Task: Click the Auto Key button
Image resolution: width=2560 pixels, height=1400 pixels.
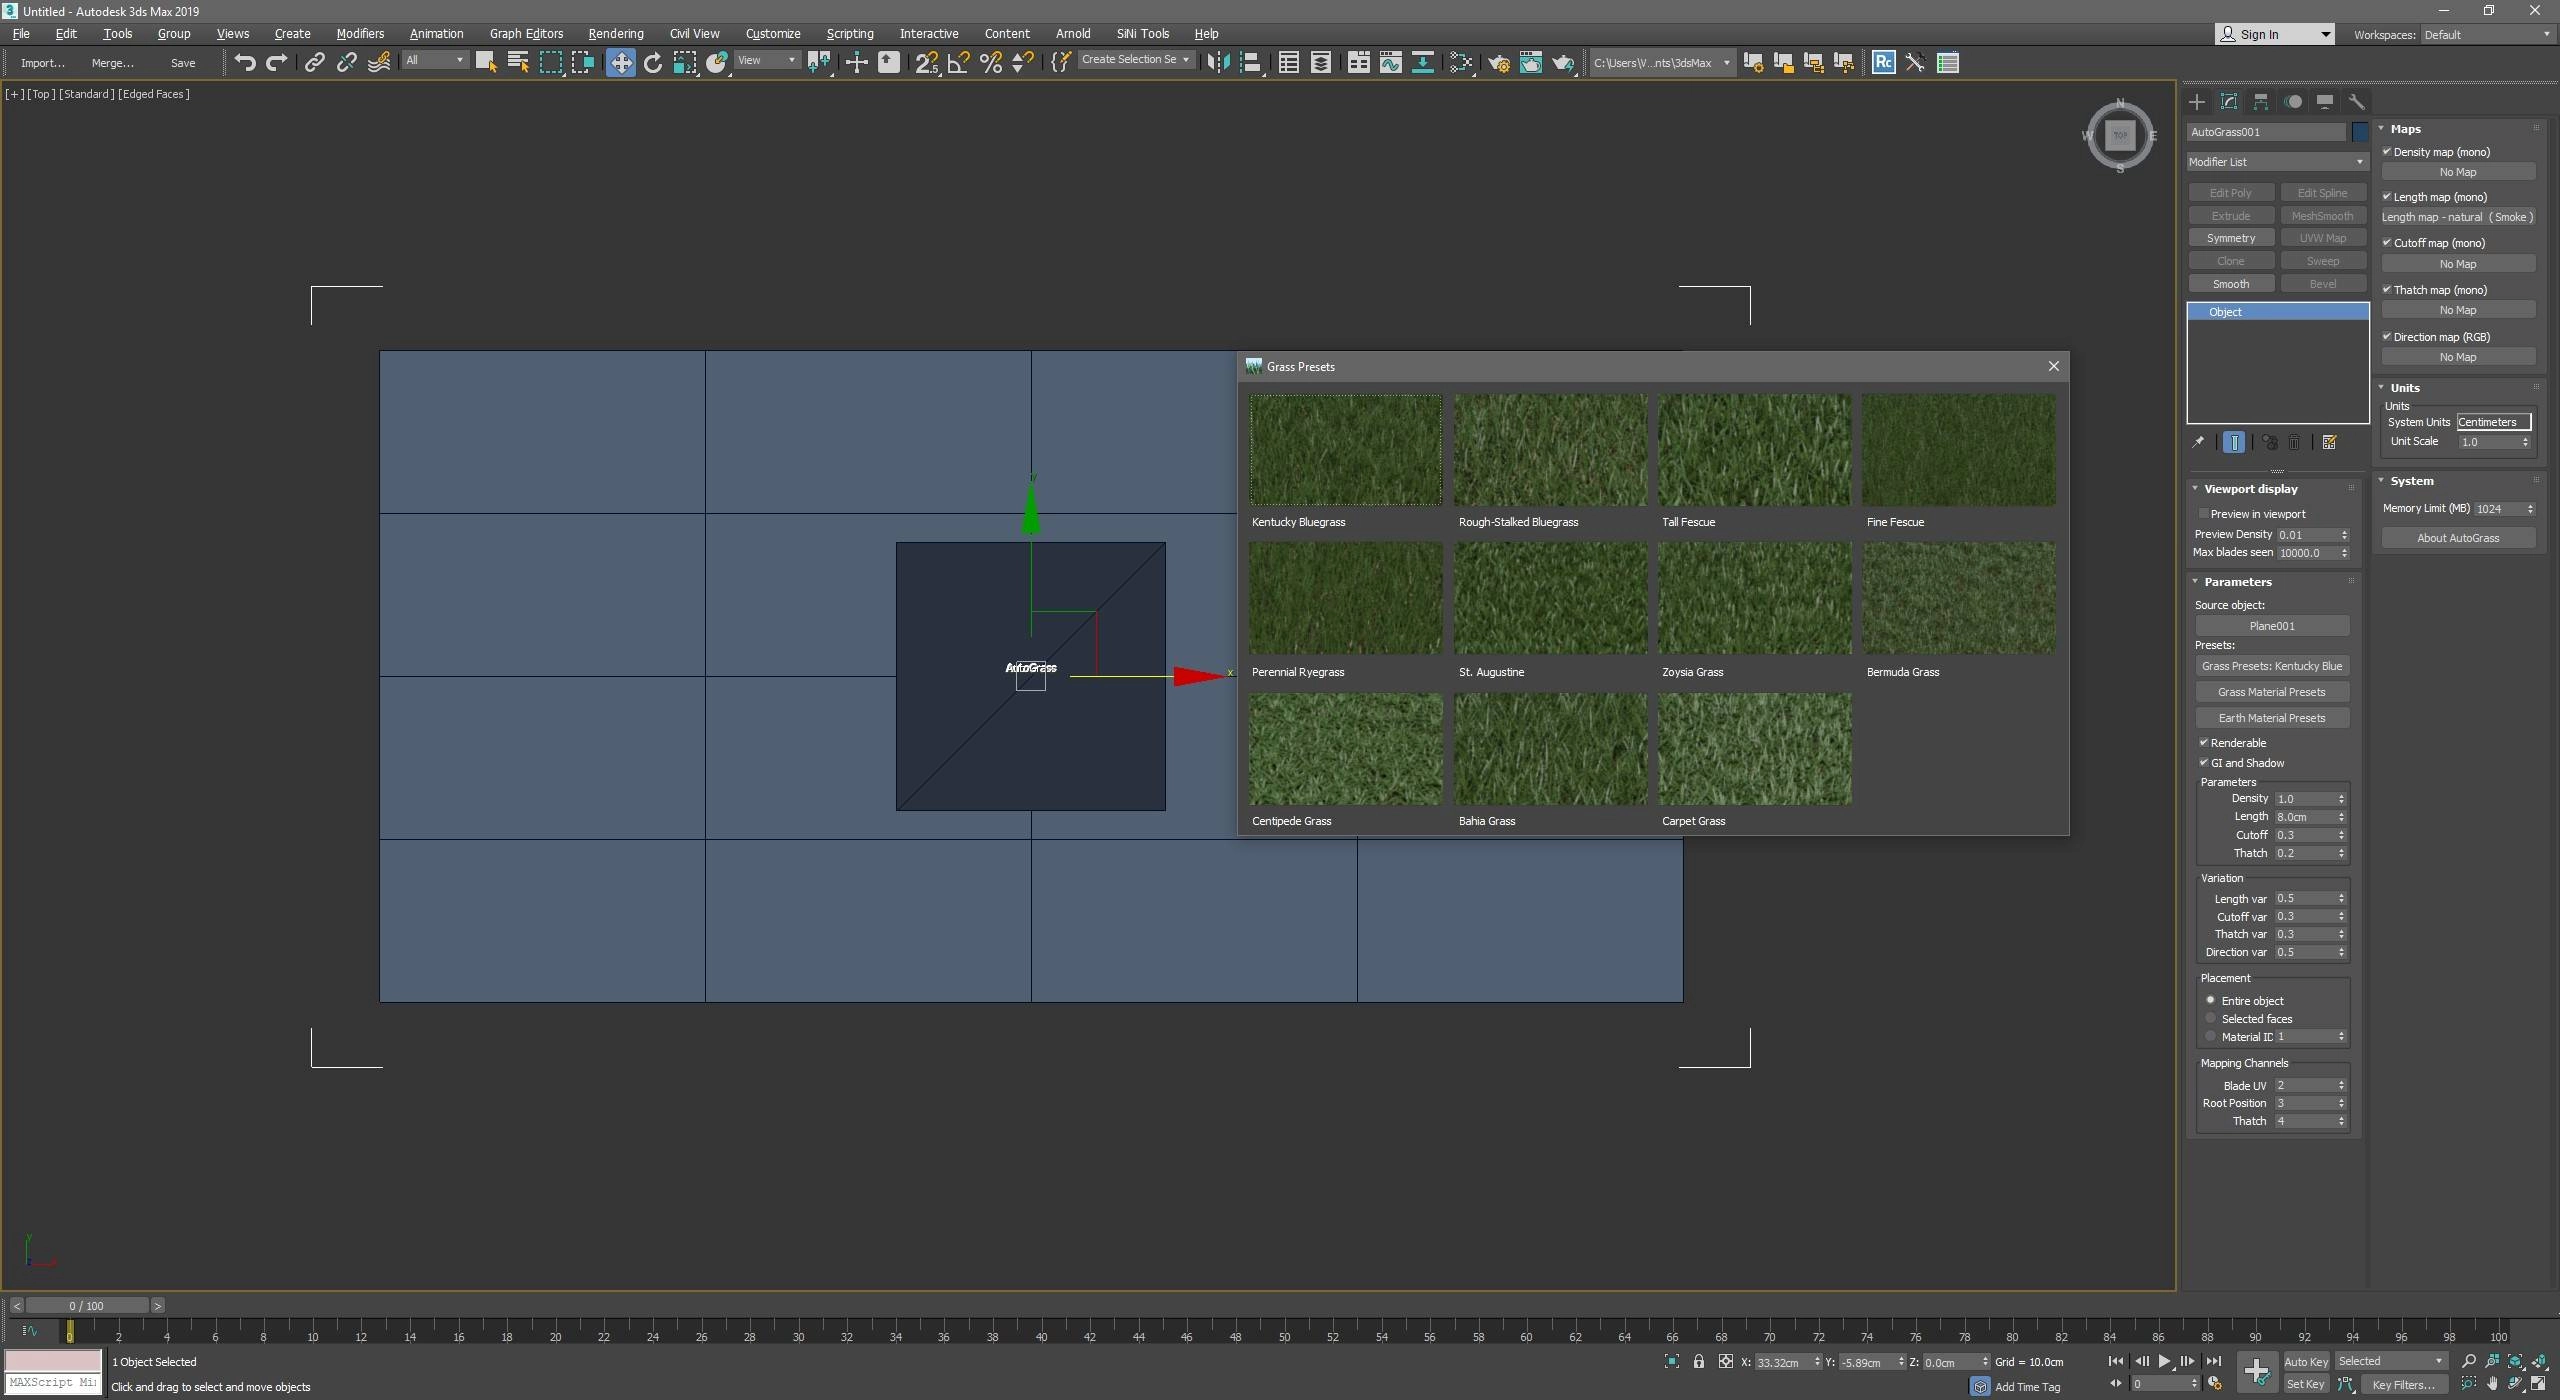Action: [x=2306, y=1361]
